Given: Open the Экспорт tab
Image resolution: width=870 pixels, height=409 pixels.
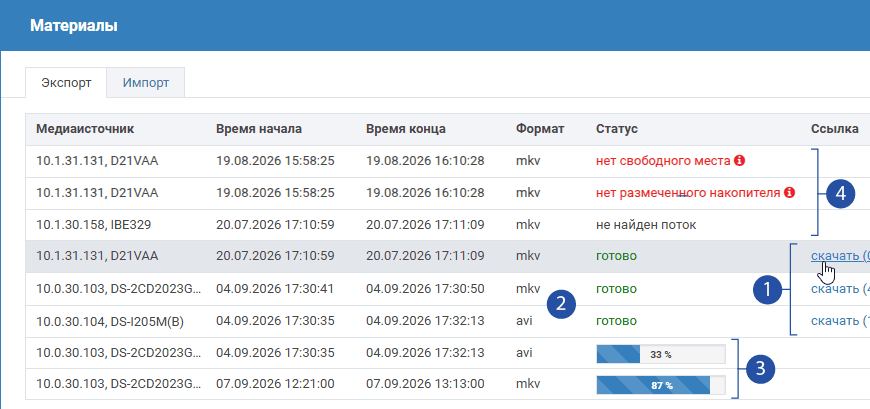Looking at the screenshot, I should tap(66, 83).
